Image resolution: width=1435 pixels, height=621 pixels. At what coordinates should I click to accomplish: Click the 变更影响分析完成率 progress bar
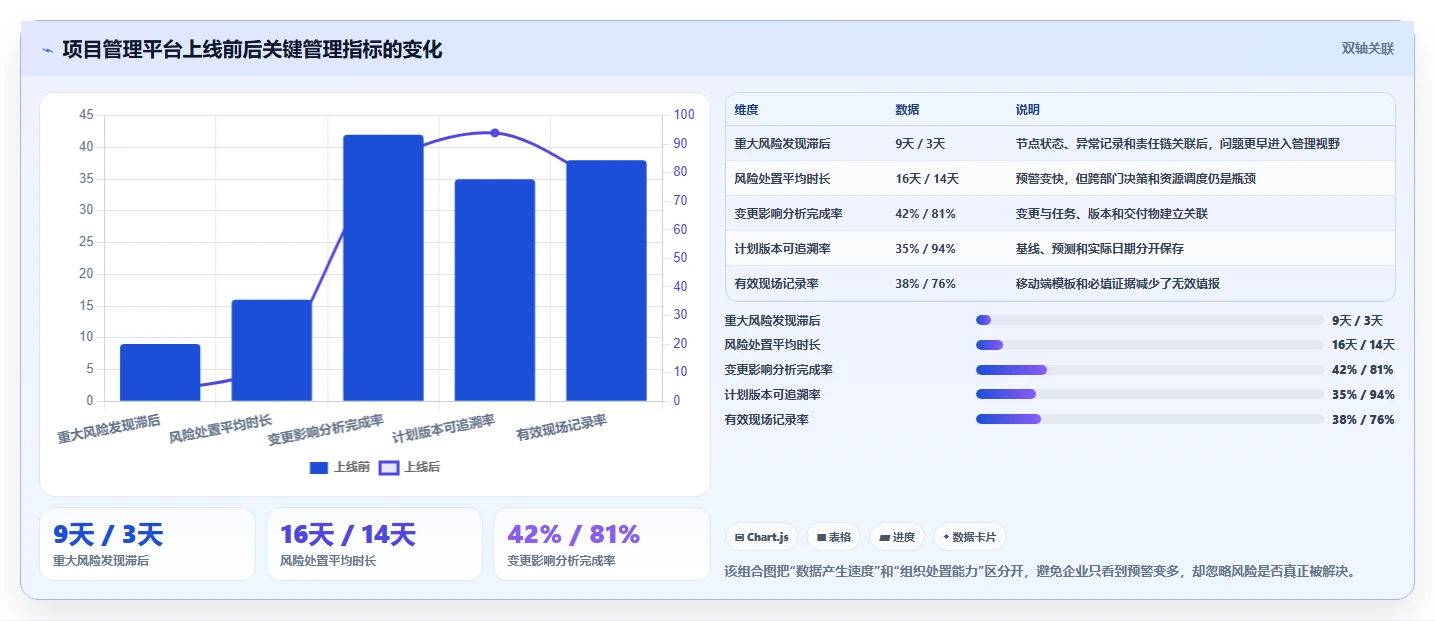pos(1150,370)
